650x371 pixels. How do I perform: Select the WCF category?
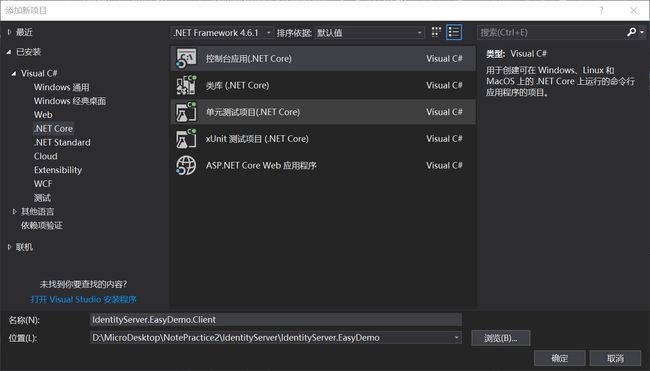click(43, 184)
